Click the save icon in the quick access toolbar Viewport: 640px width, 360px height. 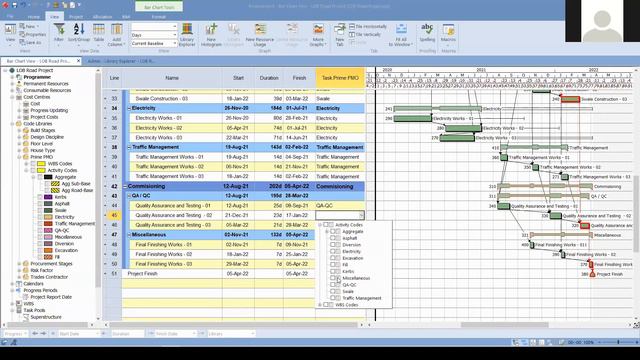14,5
